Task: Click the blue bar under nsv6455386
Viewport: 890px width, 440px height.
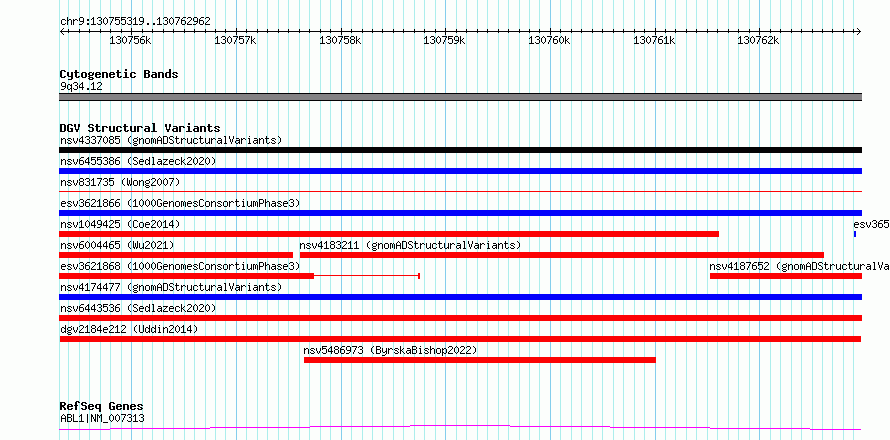Action: (460, 171)
